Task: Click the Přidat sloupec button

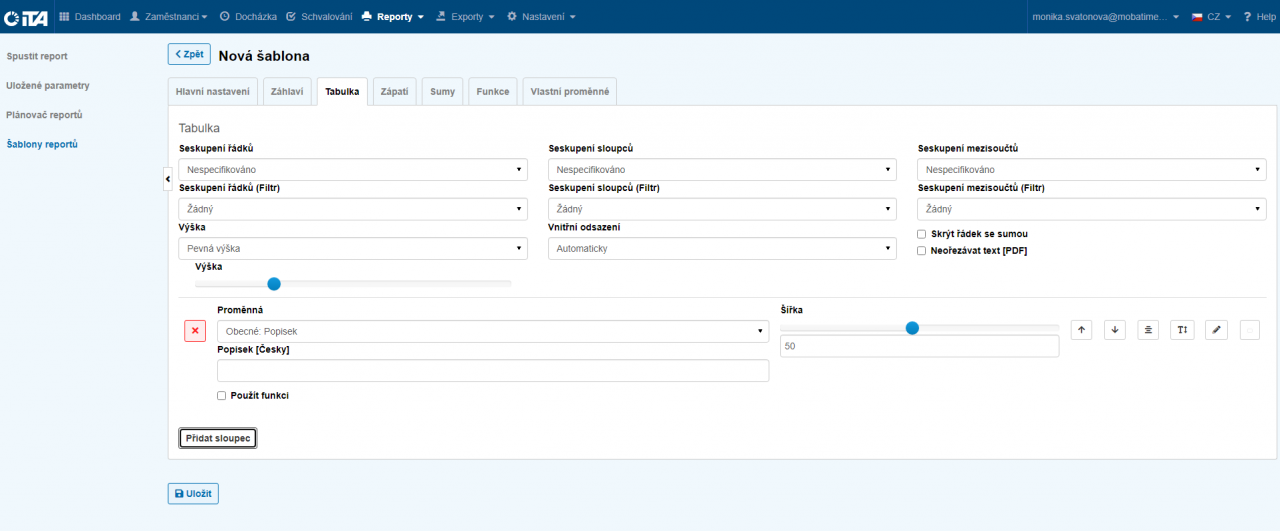Action: coord(218,438)
